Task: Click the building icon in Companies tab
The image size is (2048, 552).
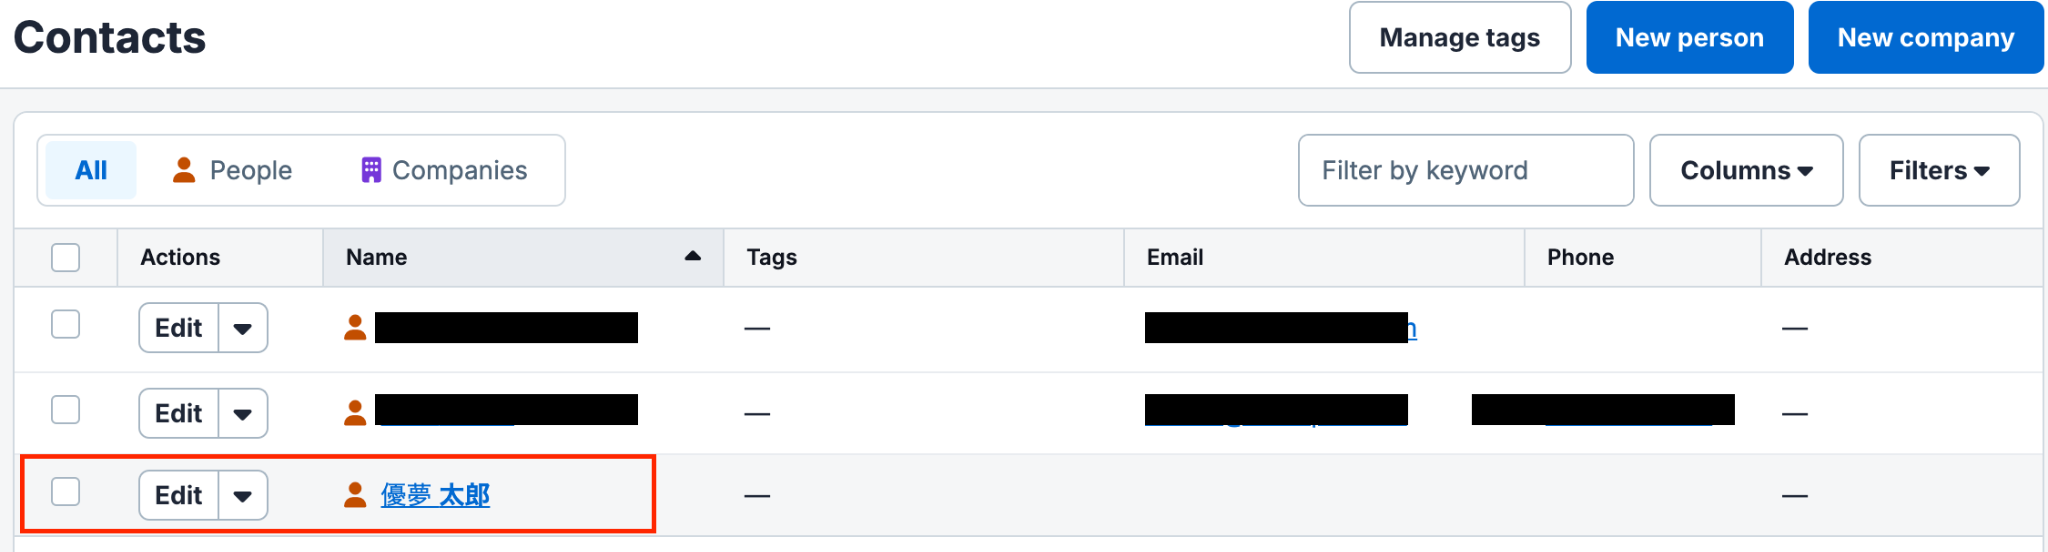Action: pyautogui.click(x=371, y=170)
